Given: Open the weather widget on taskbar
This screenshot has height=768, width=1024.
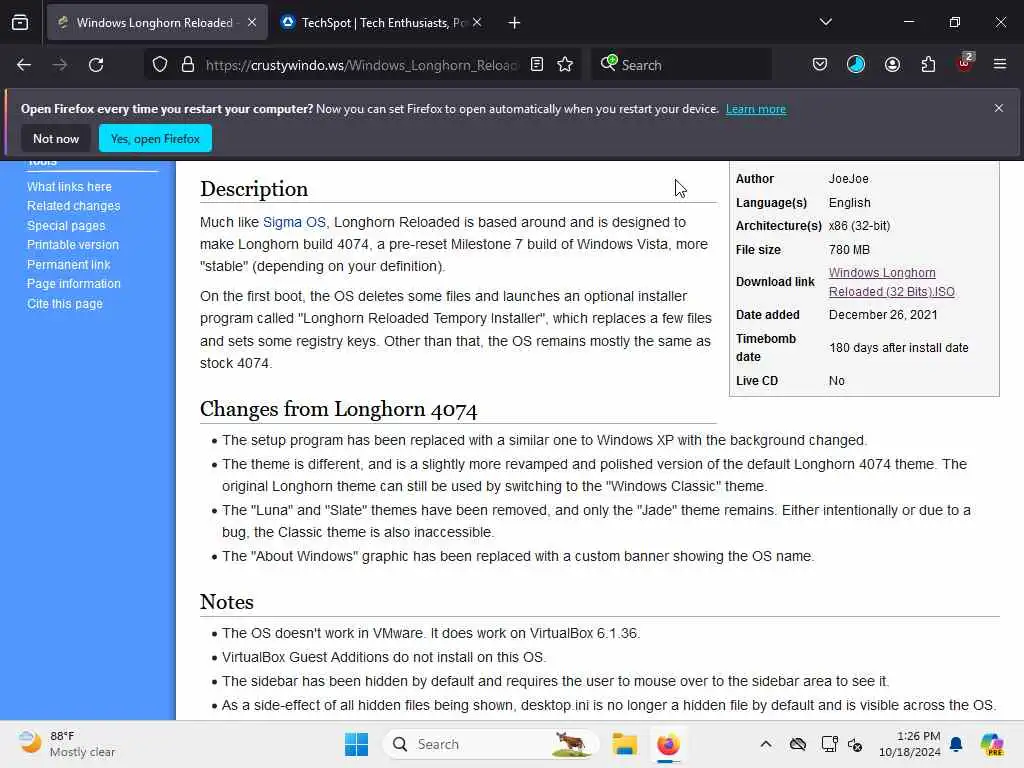Looking at the screenshot, I should pyautogui.click(x=66, y=744).
